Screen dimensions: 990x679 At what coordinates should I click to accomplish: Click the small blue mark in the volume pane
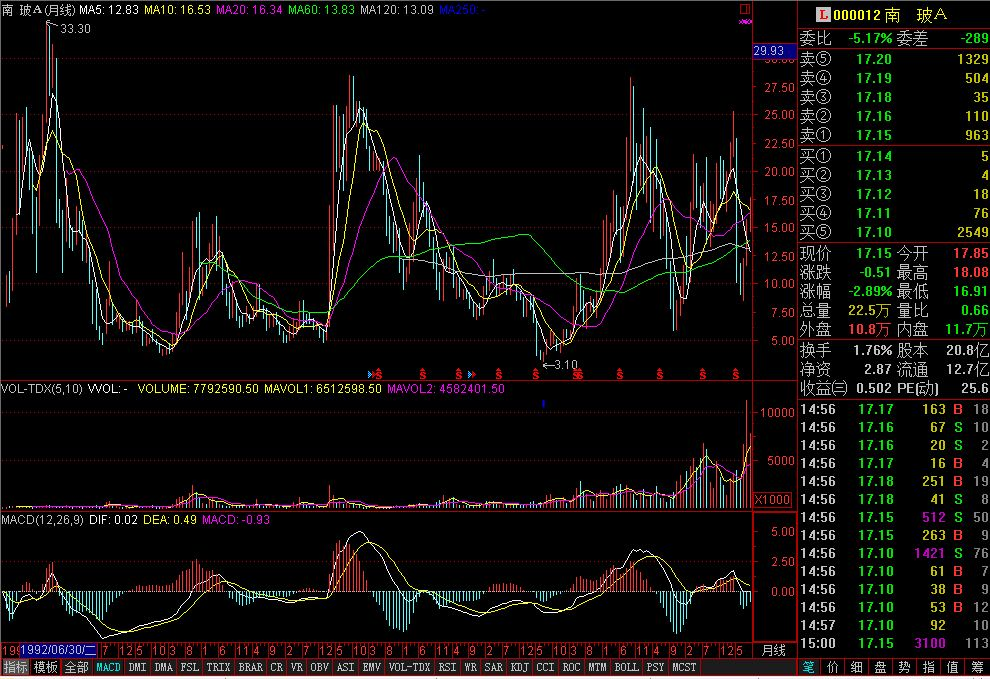click(542, 403)
